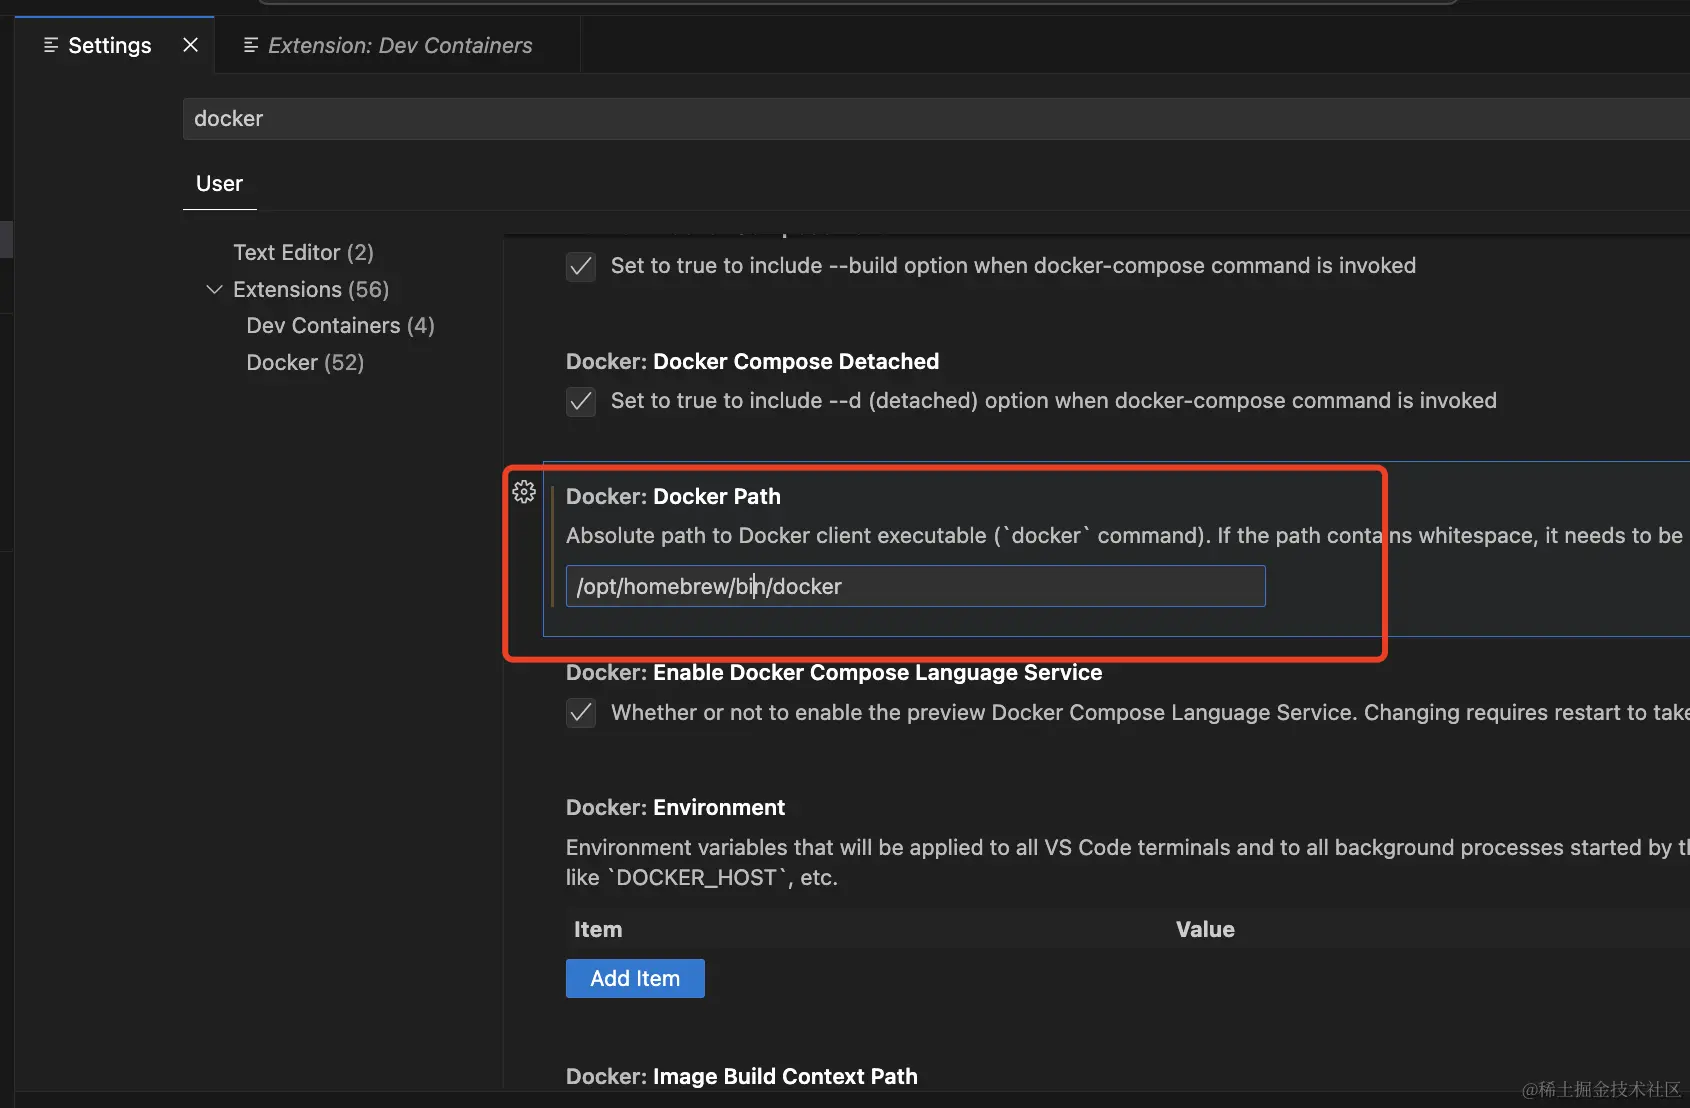
Task: Click the Add Item button
Action: click(x=635, y=978)
